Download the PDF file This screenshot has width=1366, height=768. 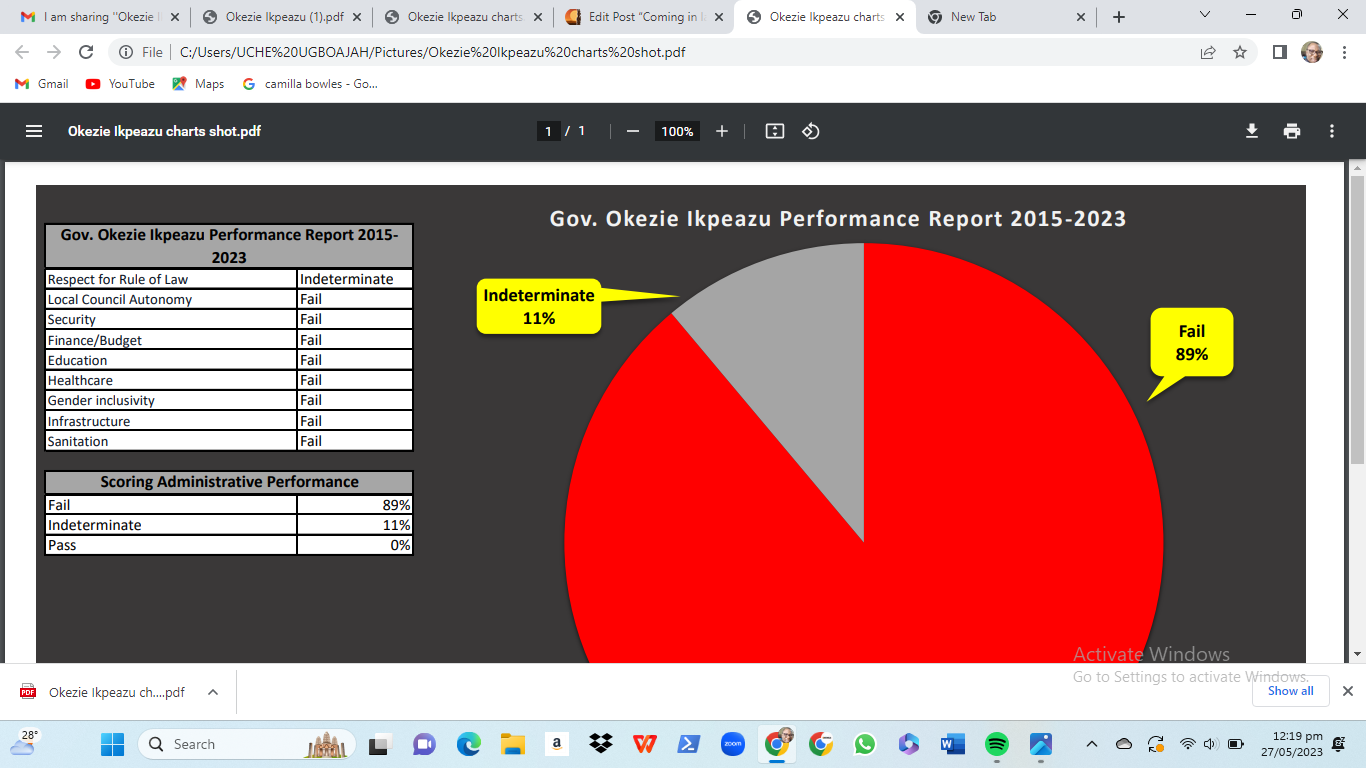[x=1251, y=131]
